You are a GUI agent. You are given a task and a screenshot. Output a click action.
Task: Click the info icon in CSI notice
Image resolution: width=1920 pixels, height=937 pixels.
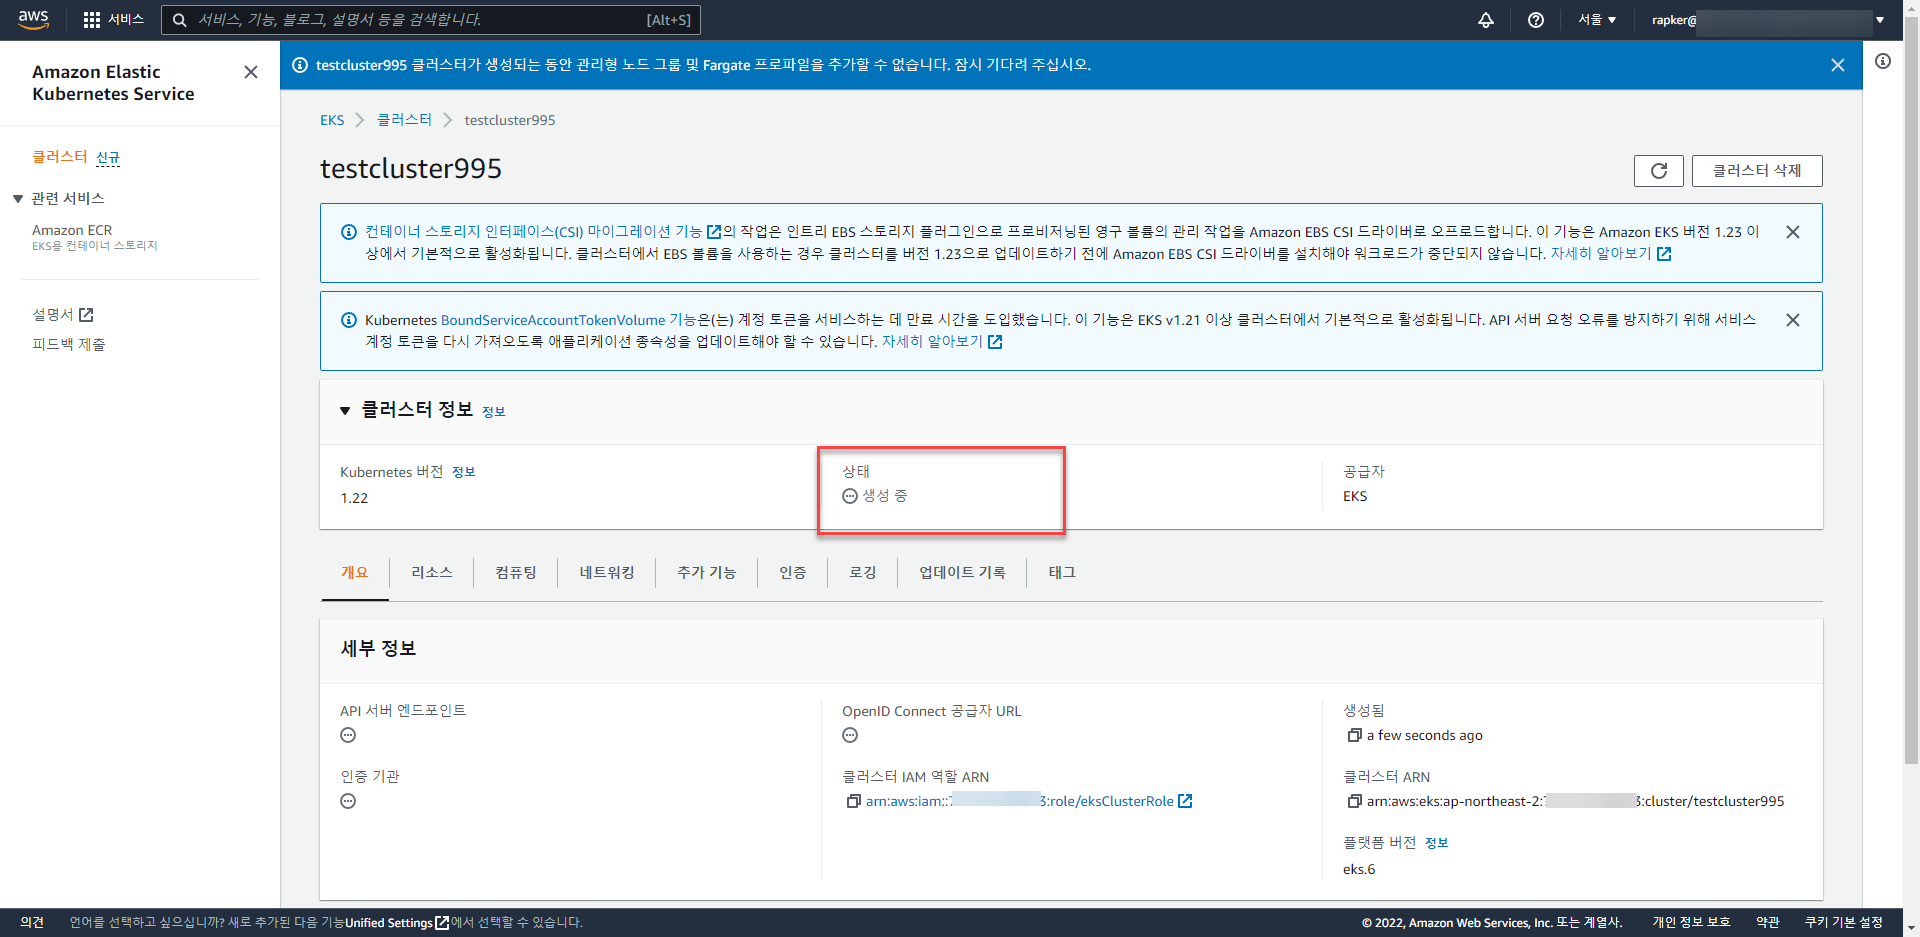pos(349,232)
